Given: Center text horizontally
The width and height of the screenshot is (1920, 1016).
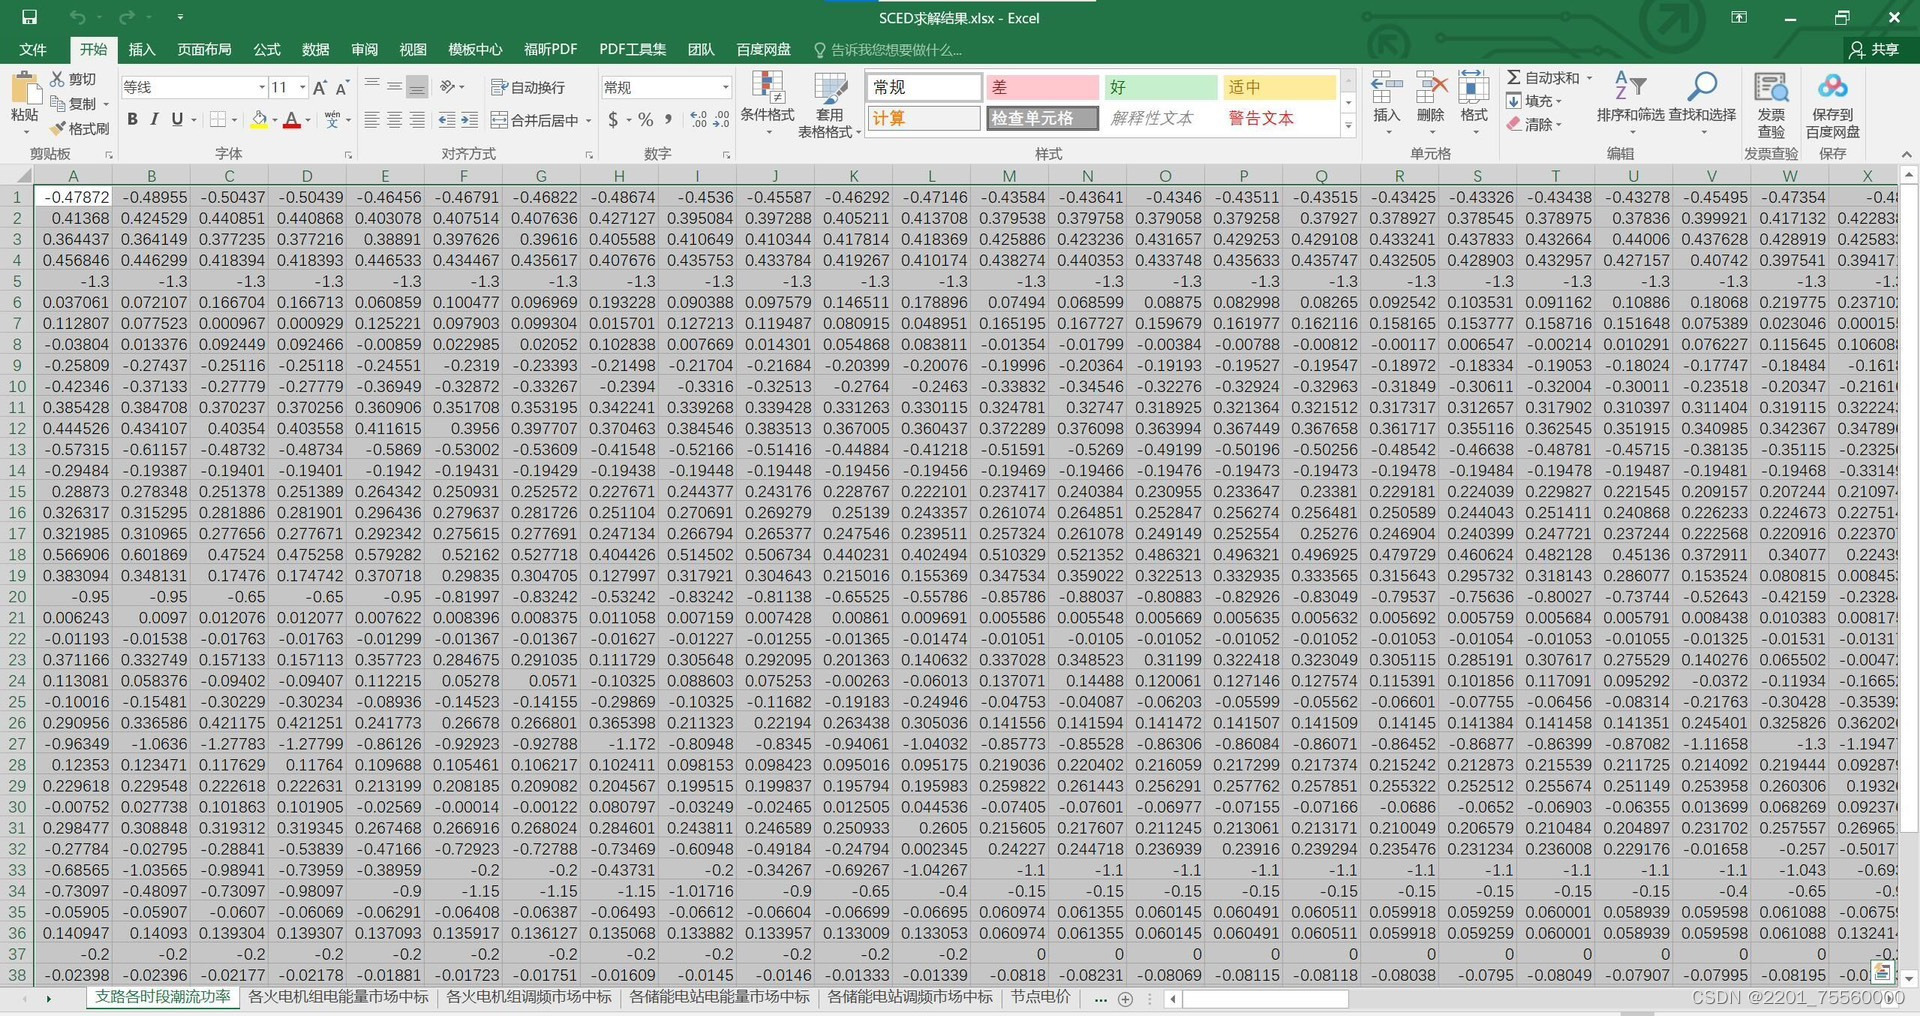Looking at the screenshot, I should (x=395, y=120).
